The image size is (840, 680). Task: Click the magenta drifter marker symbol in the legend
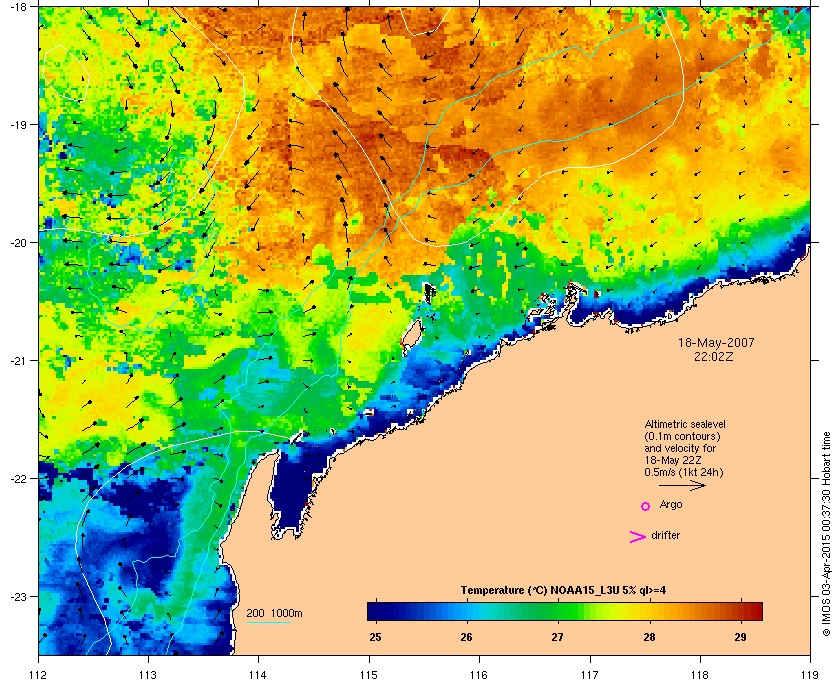(x=638, y=537)
